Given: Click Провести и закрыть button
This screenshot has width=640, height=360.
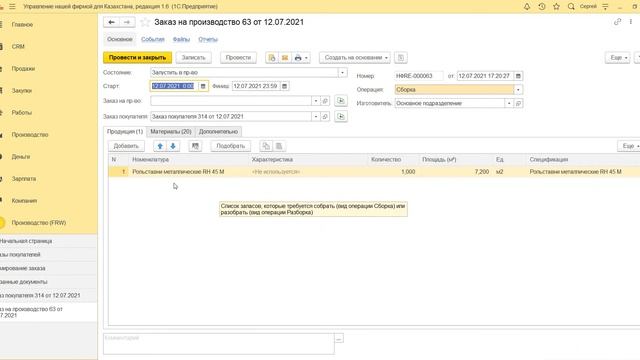Looking at the screenshot, I should (138, 58).
